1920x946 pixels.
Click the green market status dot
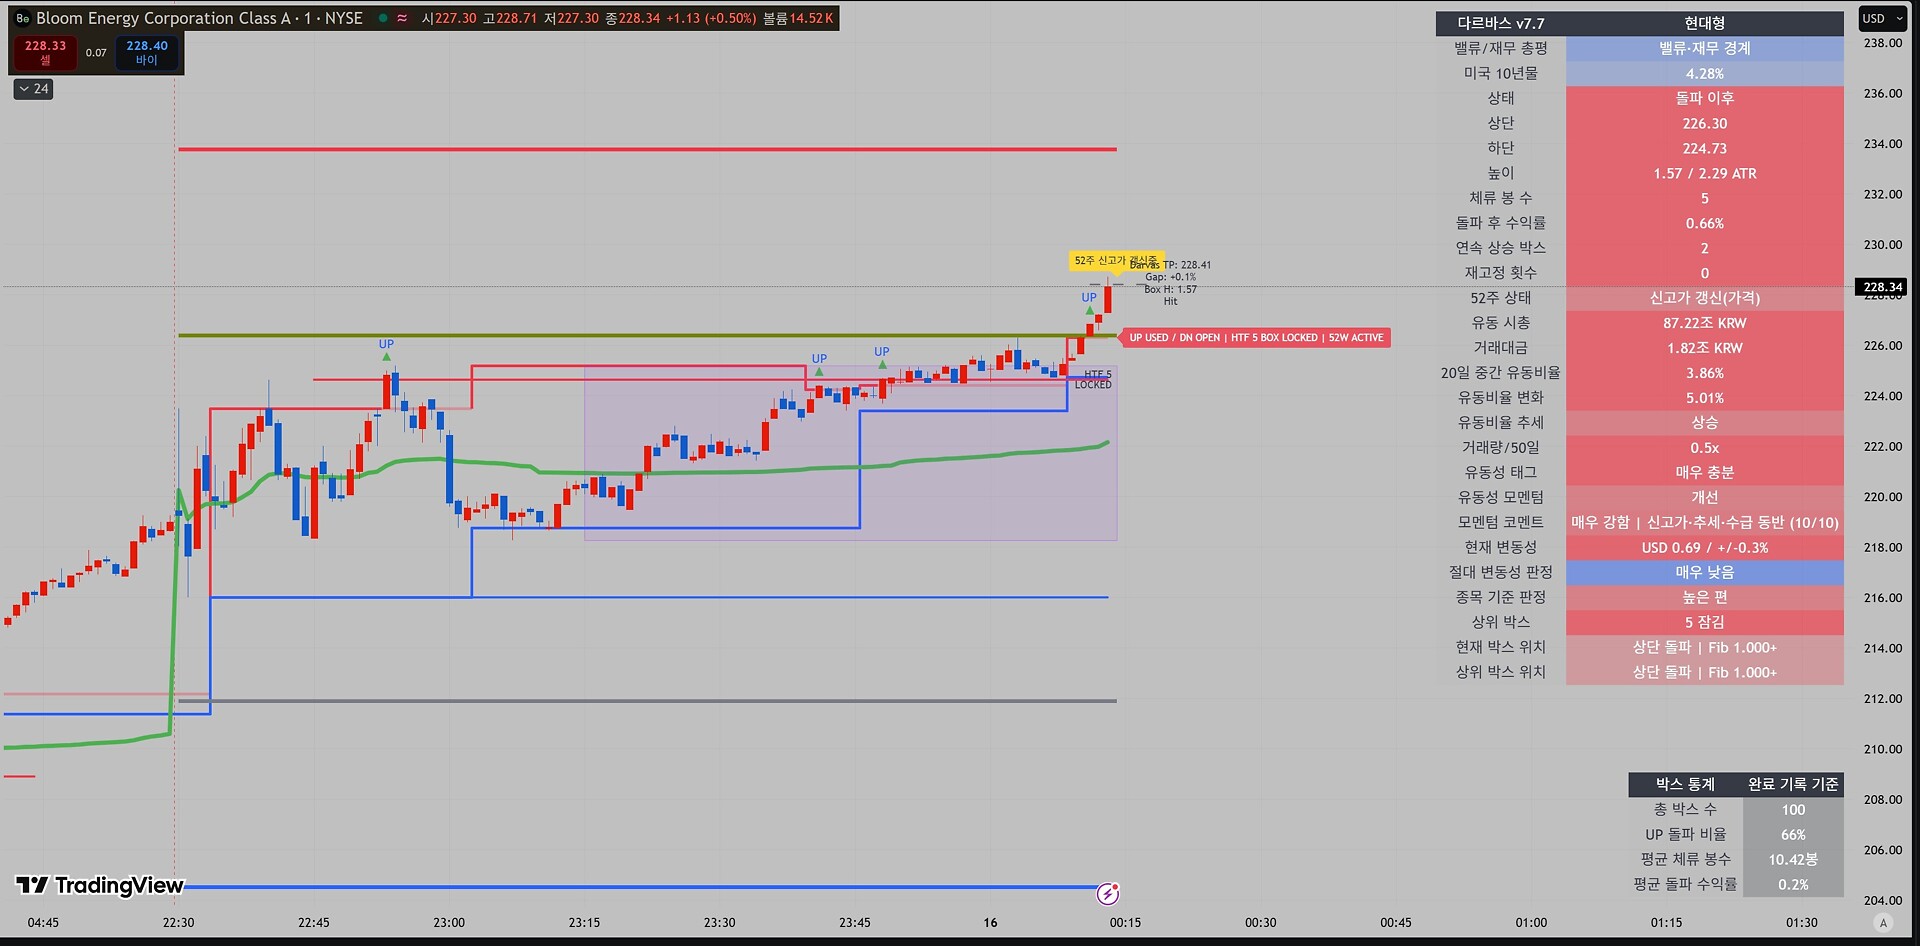(x=383, y=18)
